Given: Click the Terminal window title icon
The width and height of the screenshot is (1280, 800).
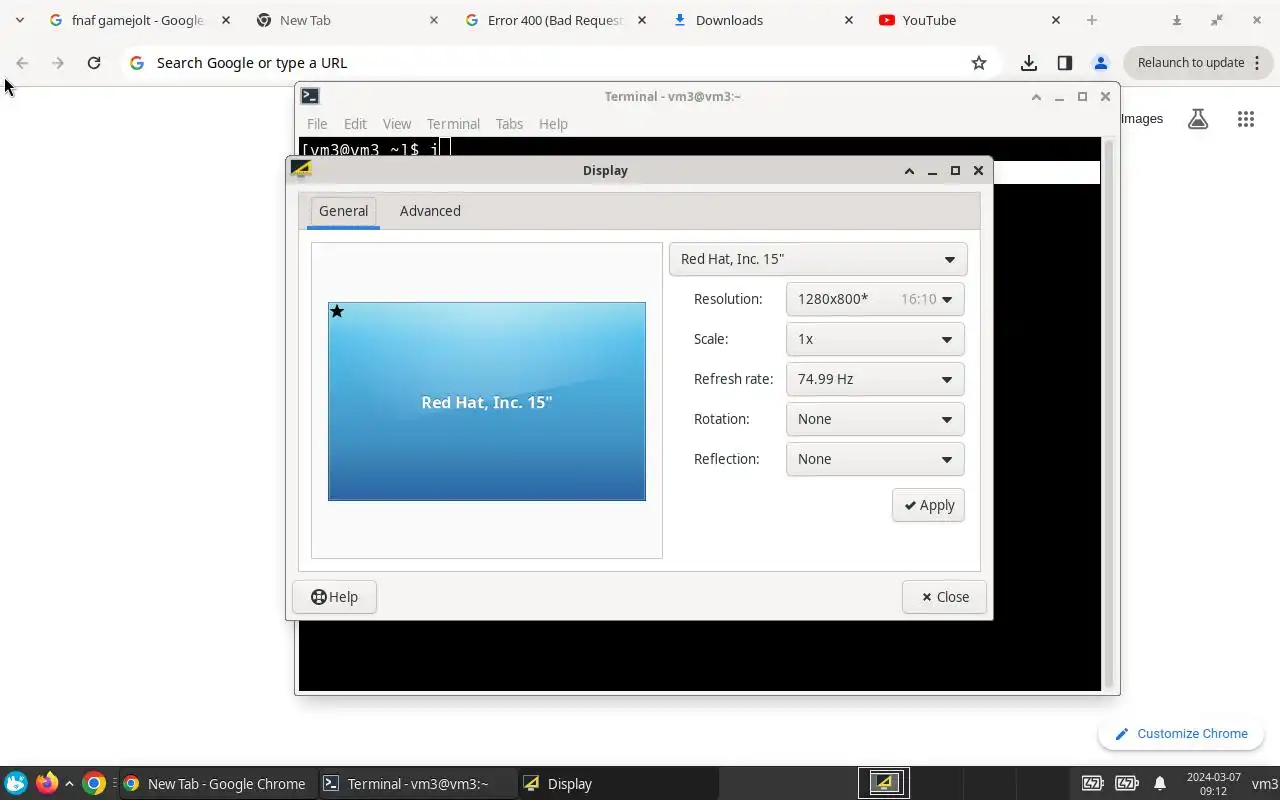Looking at the screenshot, I should coord(310,96).
